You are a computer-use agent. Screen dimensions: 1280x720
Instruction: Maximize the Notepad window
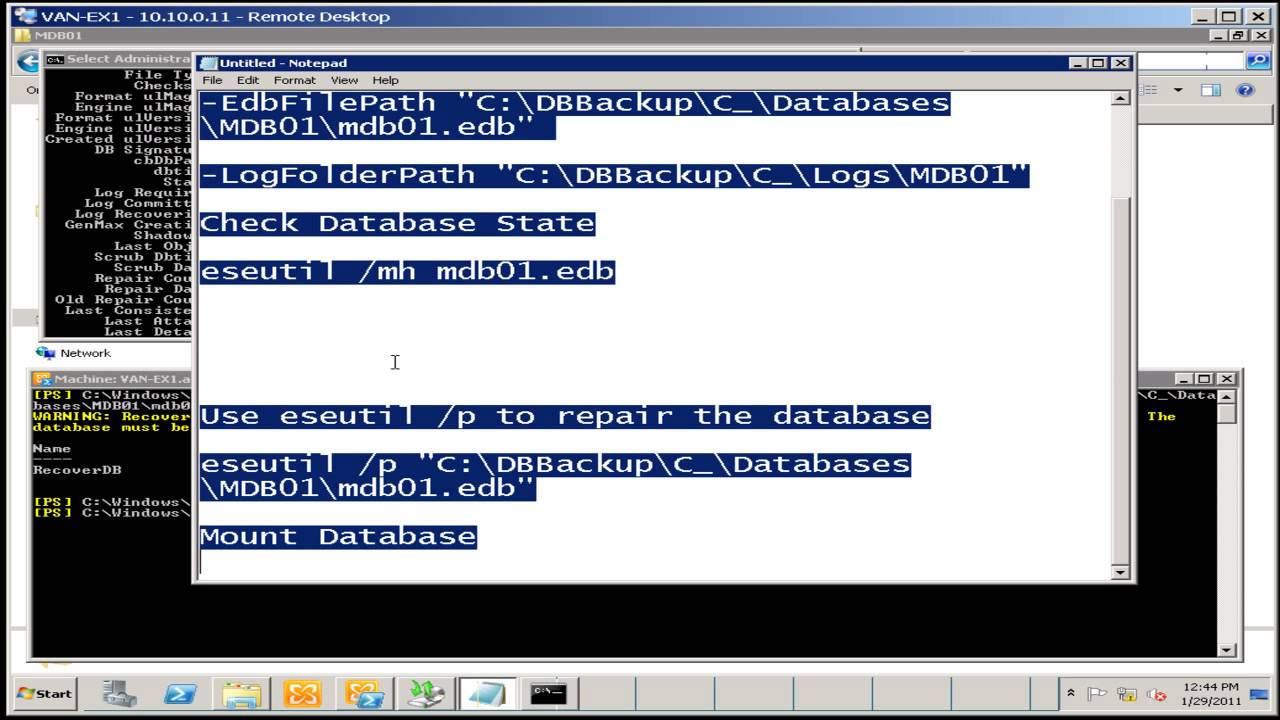coord(1098,63)
